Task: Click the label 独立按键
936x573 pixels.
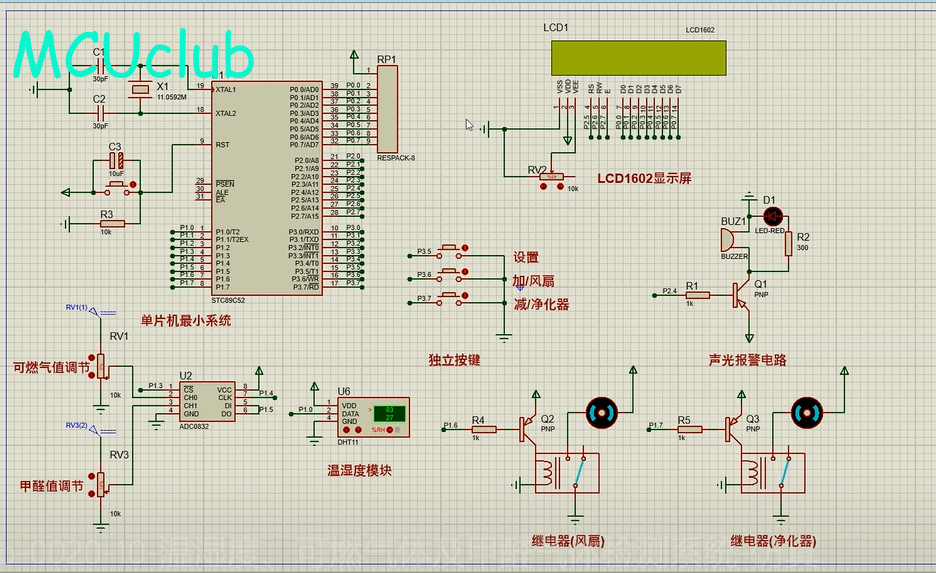Action: pyautogui.click(x=454, y=360)
